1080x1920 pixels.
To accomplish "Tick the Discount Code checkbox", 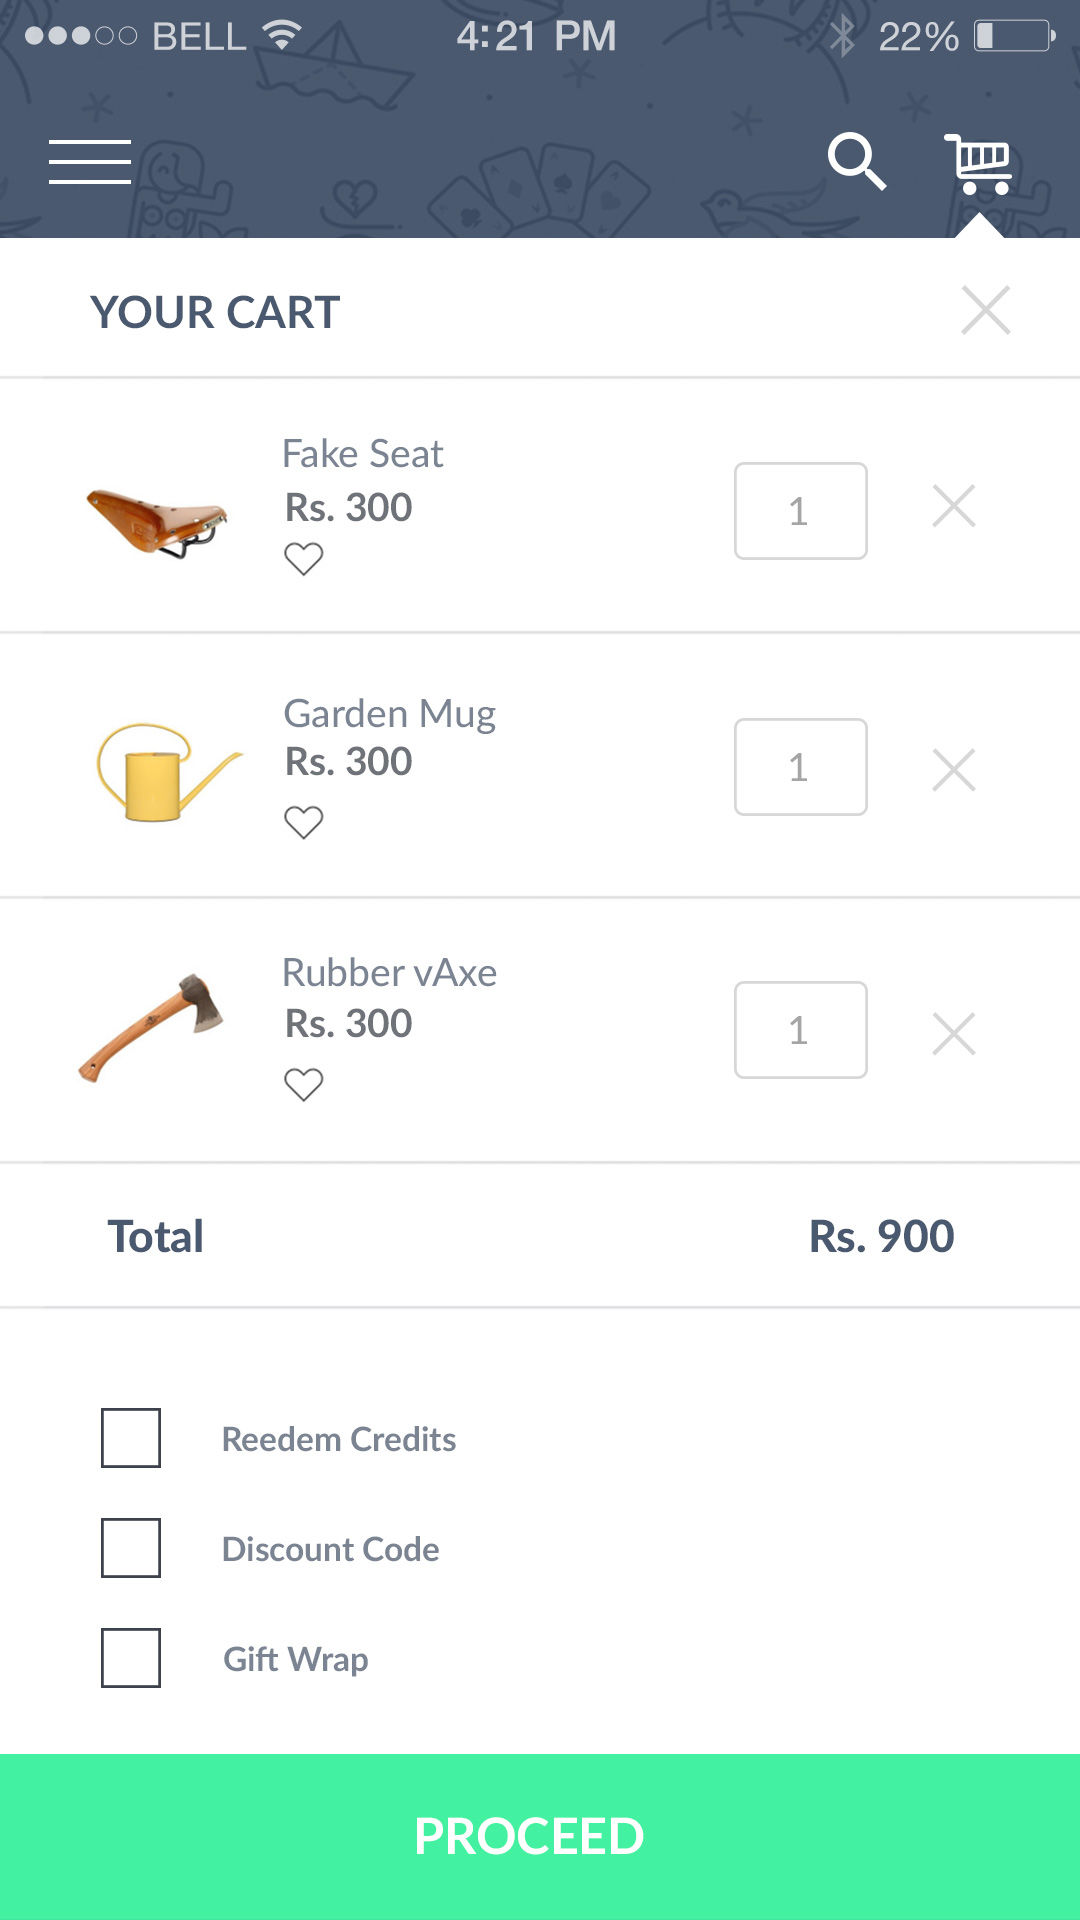I will pyautogui.click(x=131, y=1548).
